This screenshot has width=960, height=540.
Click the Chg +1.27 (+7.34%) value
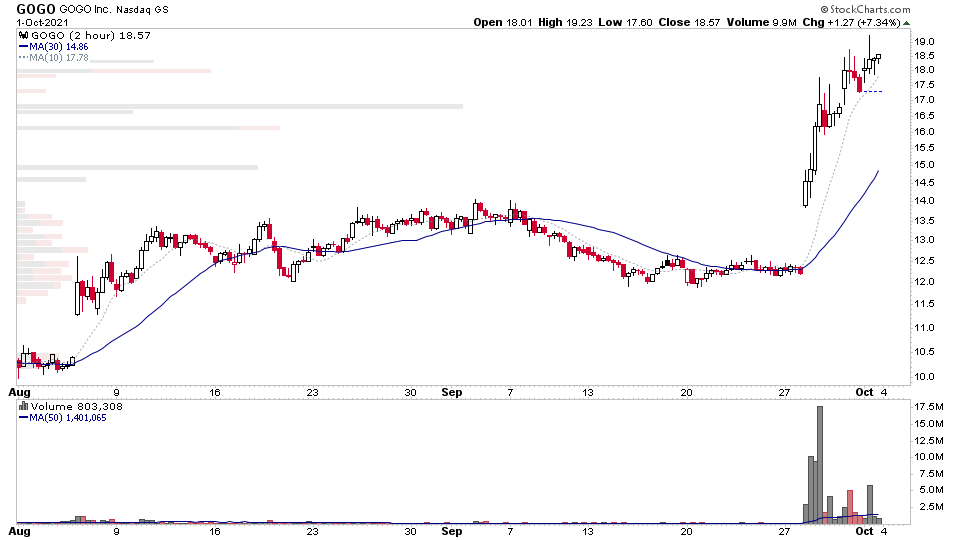pos(851,22)
